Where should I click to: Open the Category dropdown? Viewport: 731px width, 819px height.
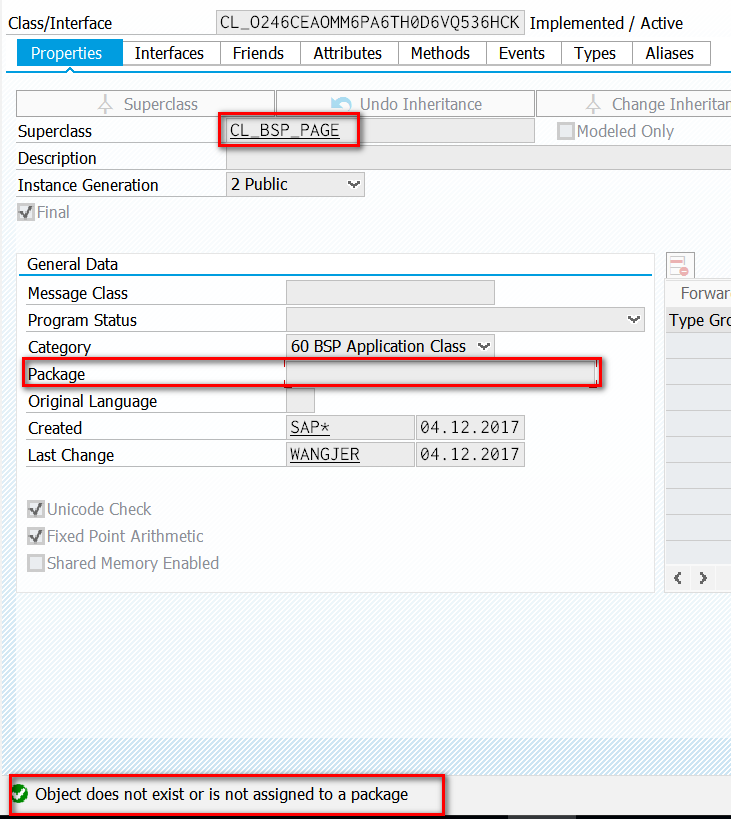(390, 346)
